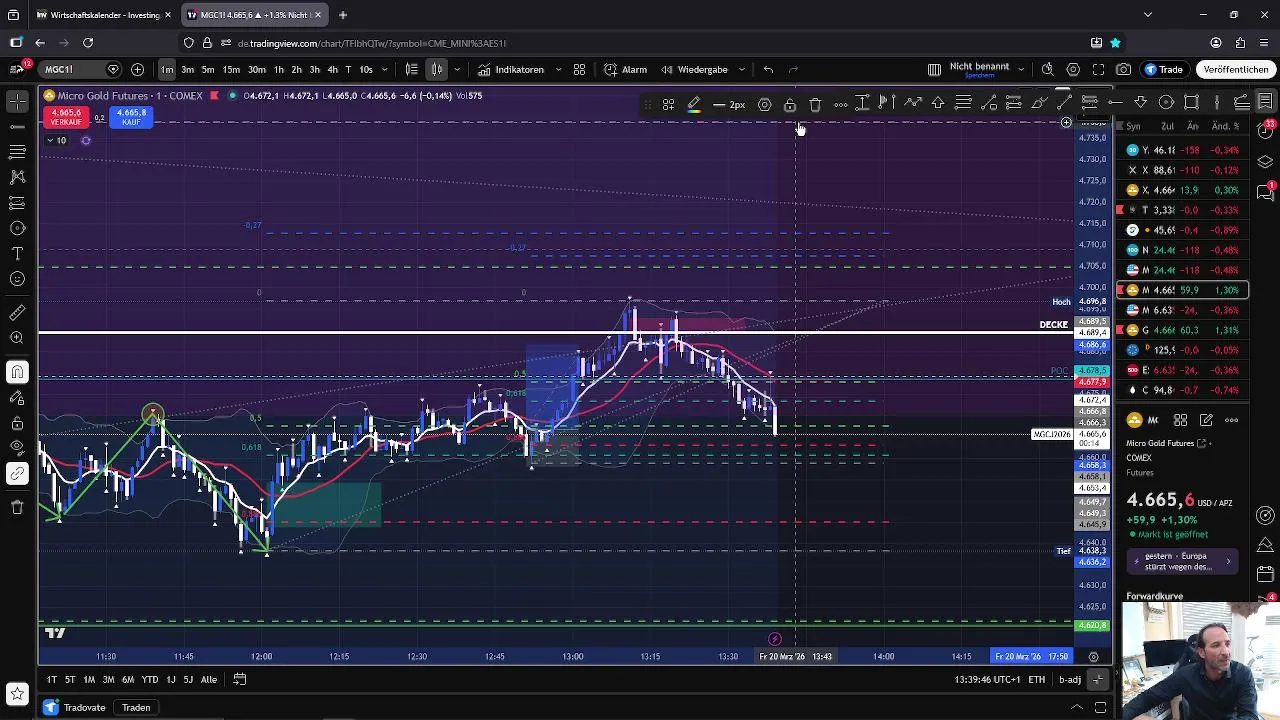
Task: Click the Veröffentlichen button
Action: pyautogui.click(x=1236, y=69)
